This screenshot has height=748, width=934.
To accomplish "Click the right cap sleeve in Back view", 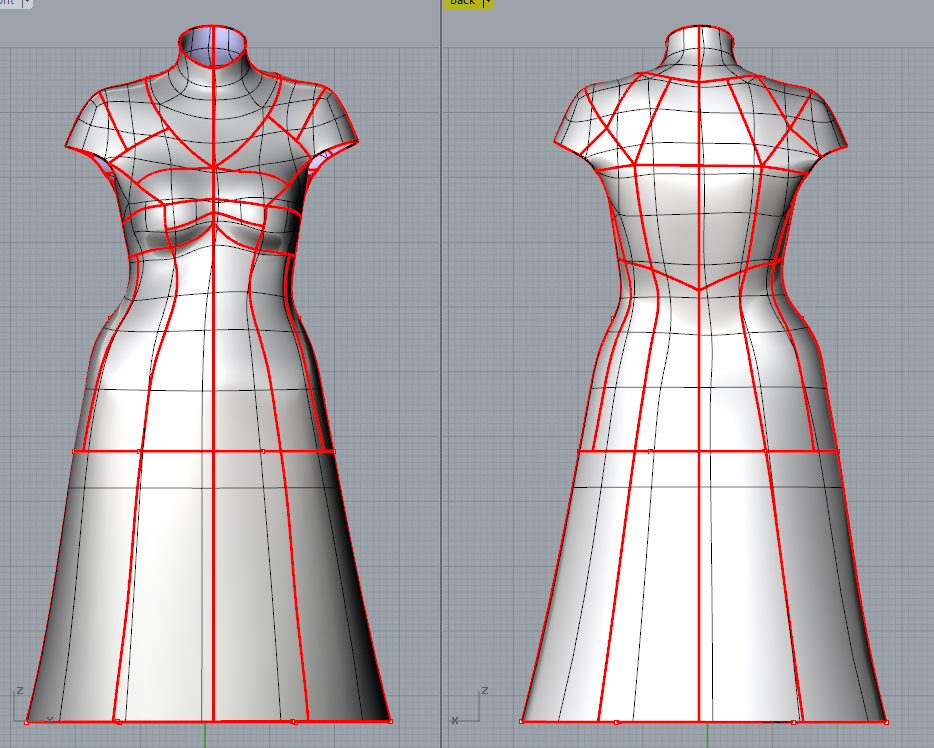I will coord(825,125).
